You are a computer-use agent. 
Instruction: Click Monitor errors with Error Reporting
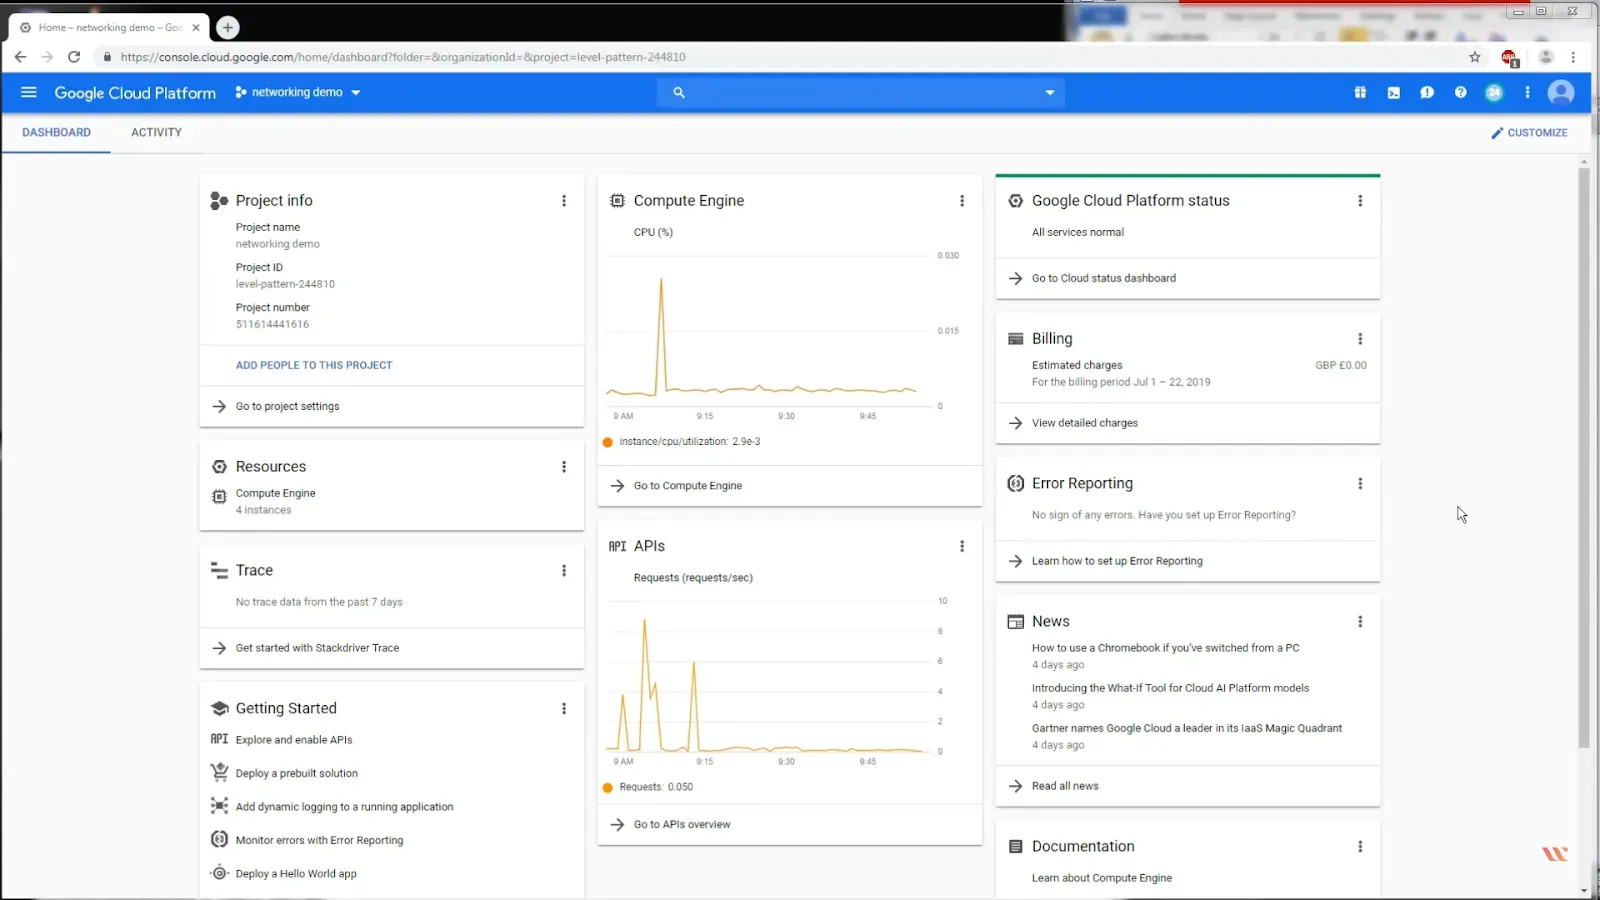click(319, 840)
